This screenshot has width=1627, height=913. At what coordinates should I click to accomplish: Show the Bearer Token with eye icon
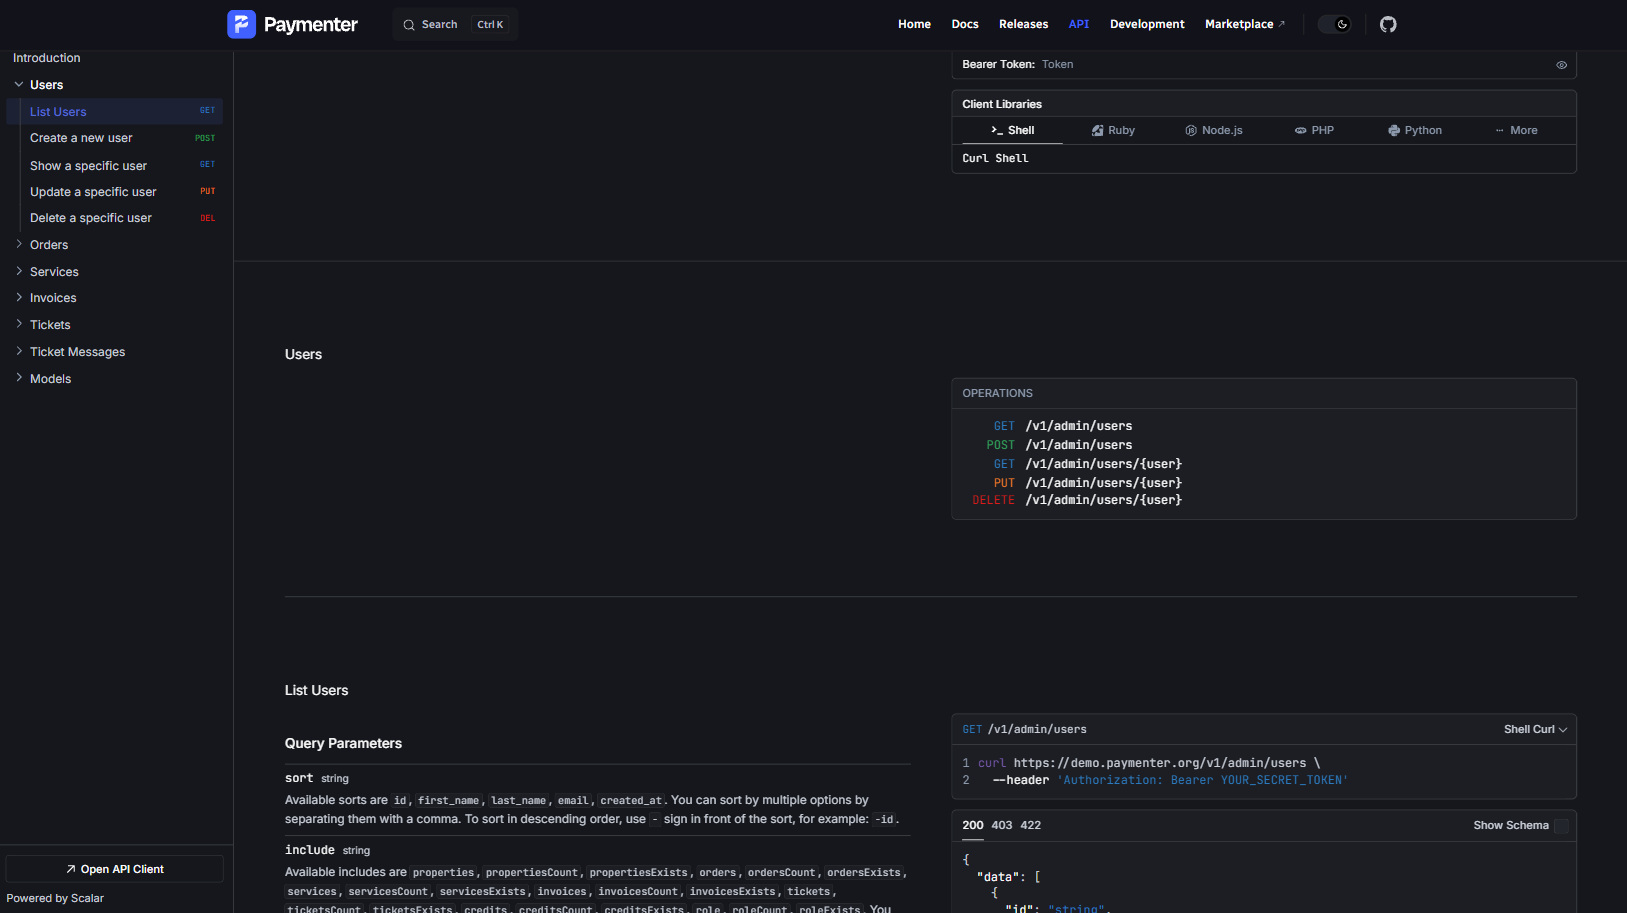[x=1561, y=65]
